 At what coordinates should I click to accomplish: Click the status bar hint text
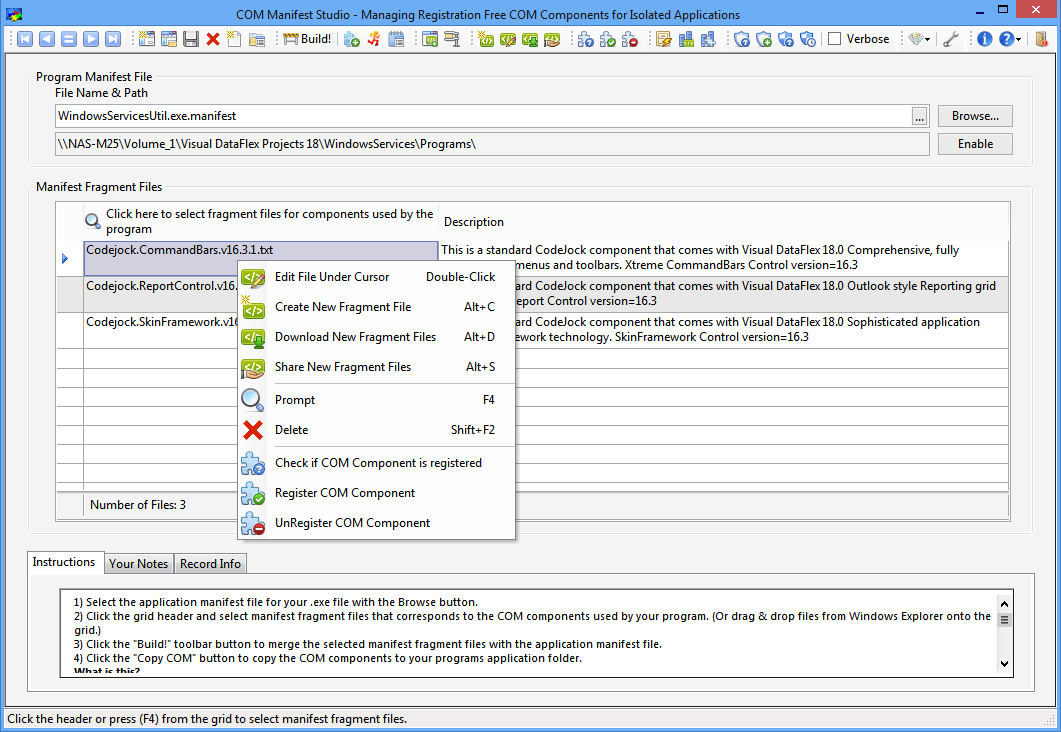[x=207, y=719]
